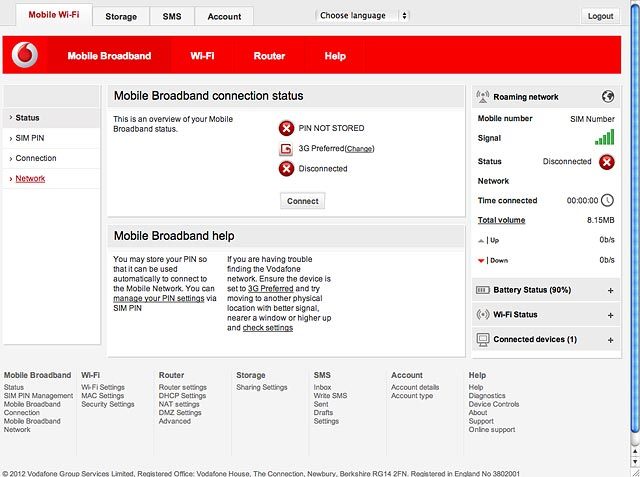The width and height of the screenshot is (640, 477).
Task: Click the Vodafone logo icon
Action: click(x=25, y=55)
